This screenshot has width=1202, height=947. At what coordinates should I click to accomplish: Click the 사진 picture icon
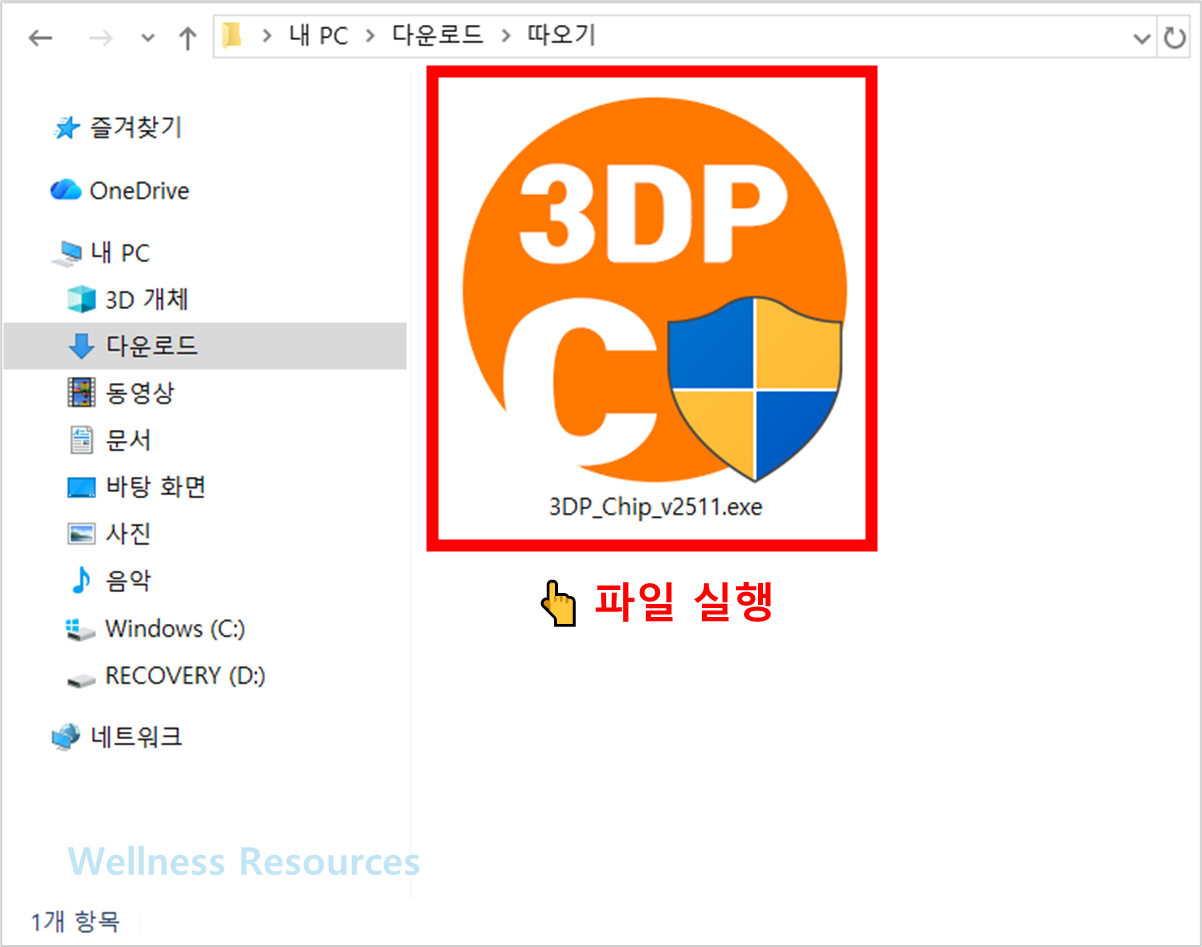click(81, 534)
